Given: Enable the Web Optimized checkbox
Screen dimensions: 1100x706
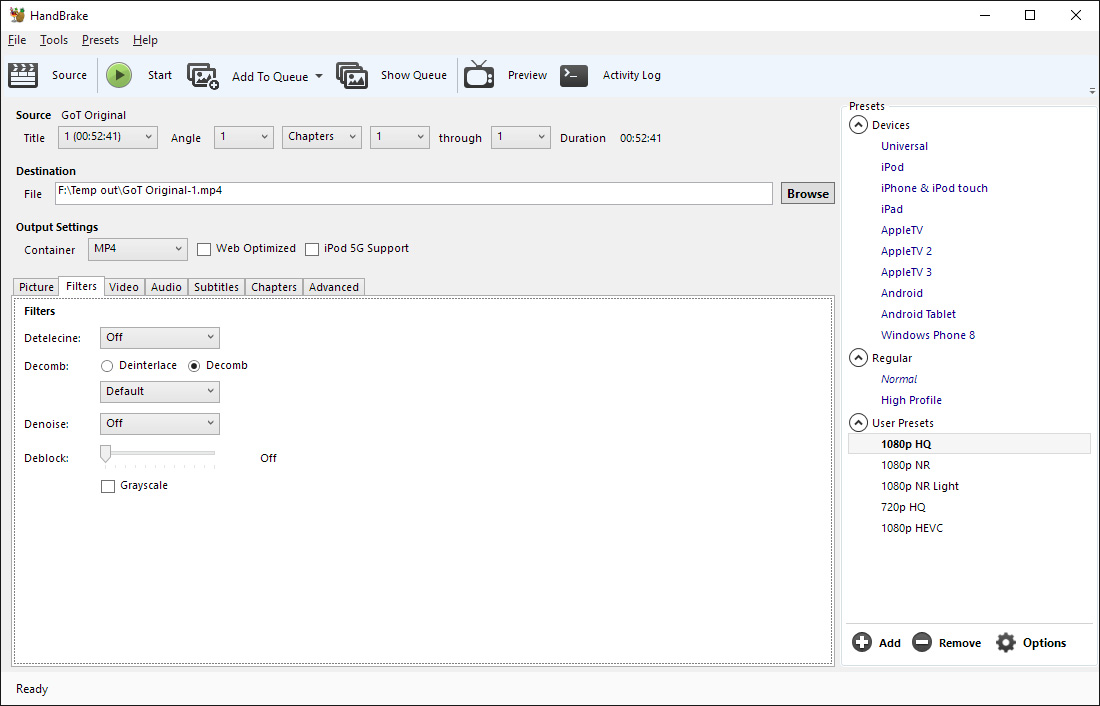Looking at the screenshot, I should 204,249.
